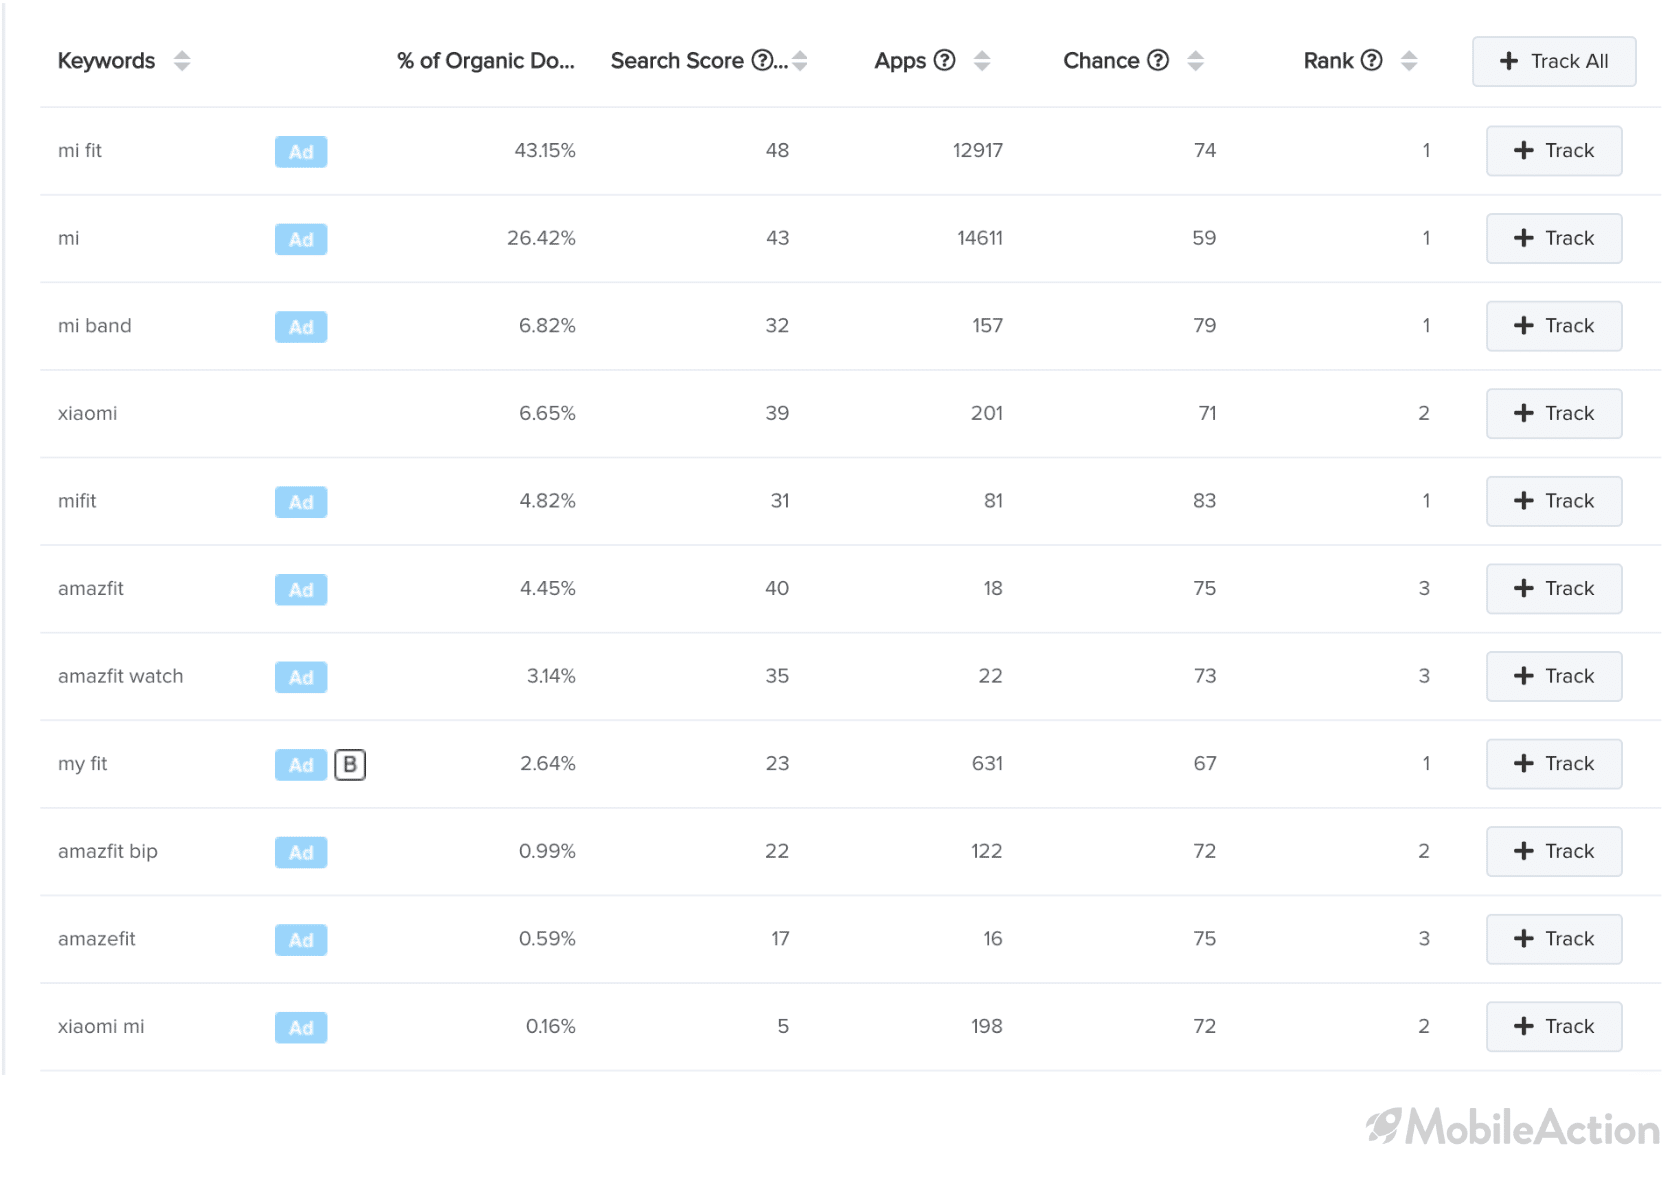Select keyword text 'amazfit bip'

click(x=108, y=851)
